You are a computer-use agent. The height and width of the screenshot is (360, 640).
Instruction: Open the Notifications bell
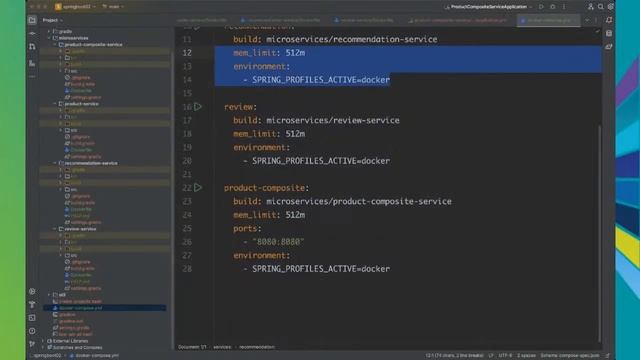click(609, 20)
